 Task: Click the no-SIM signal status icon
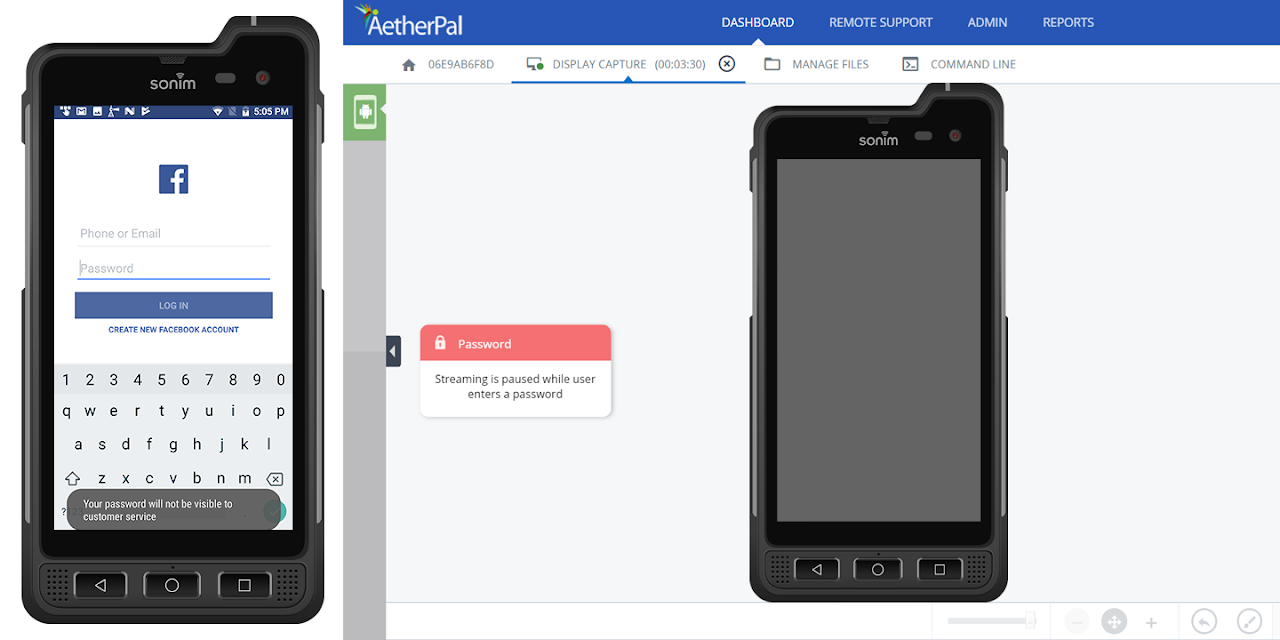(233, 111)
